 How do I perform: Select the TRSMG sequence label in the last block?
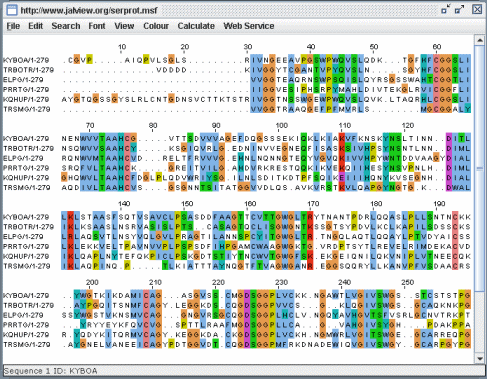(x=27, y=344)
